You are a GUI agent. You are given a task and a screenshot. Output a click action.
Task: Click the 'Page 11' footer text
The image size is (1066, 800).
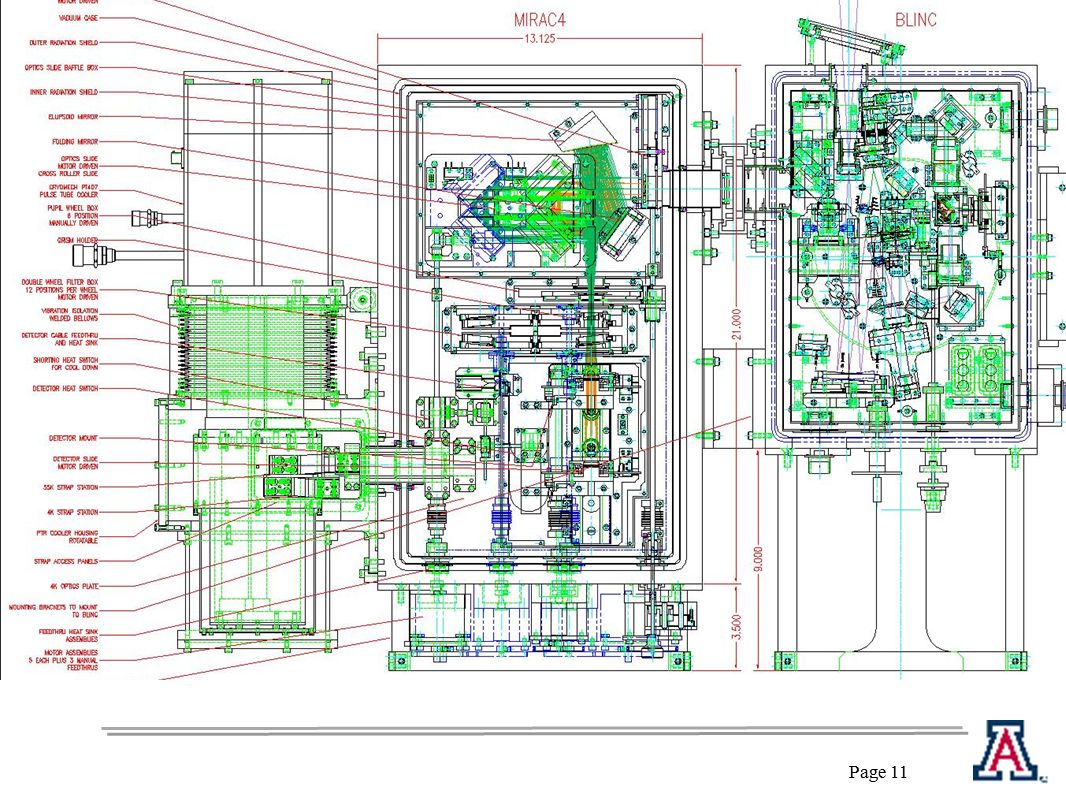(x=878, y=772)
